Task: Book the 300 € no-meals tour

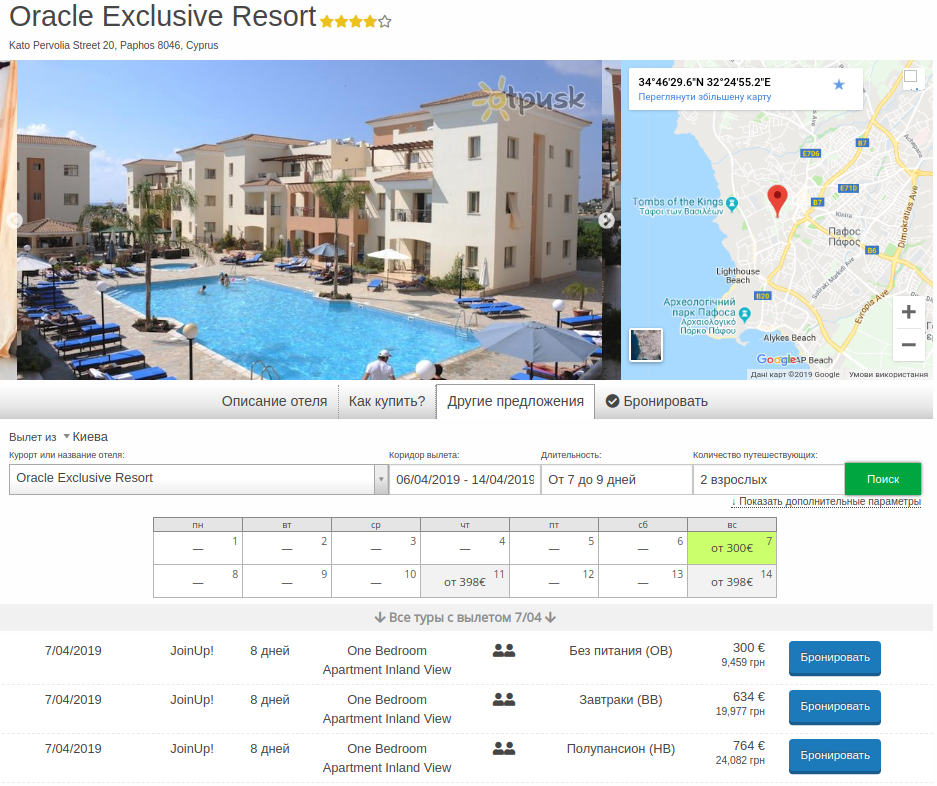Action: tap(835, 657)
